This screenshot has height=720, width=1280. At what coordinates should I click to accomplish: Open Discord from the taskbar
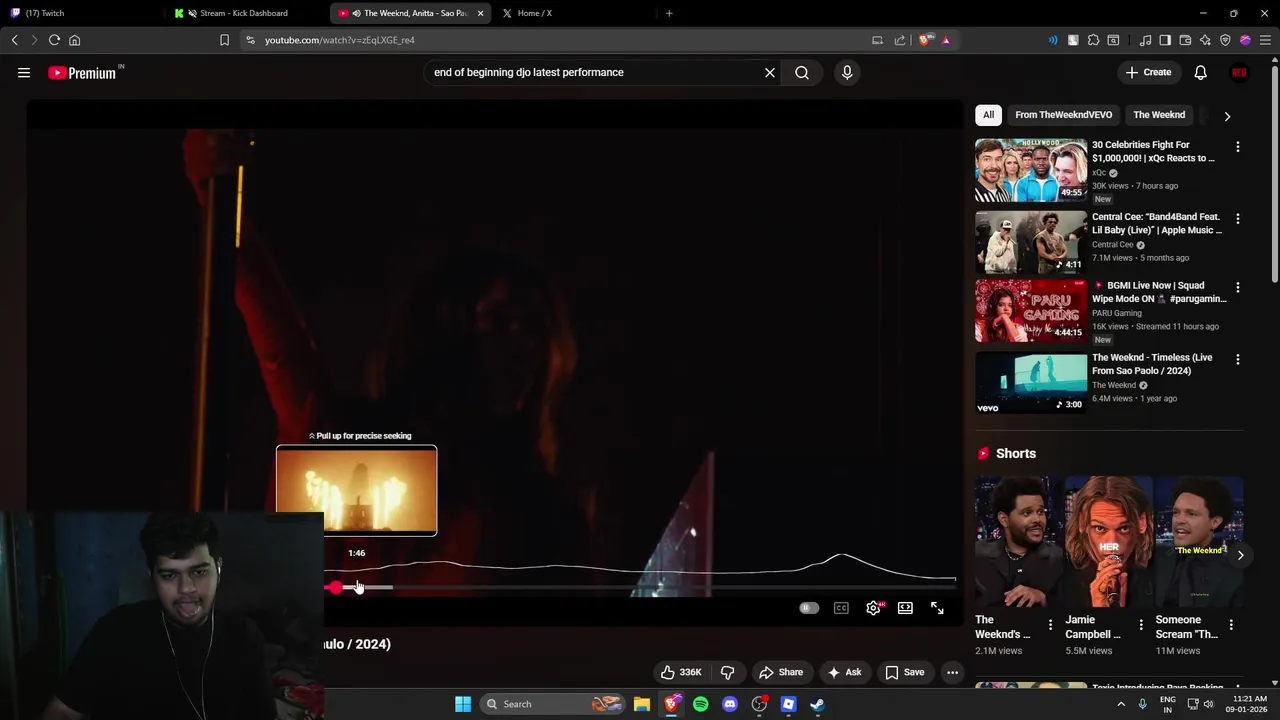click(x=730, y=704)
